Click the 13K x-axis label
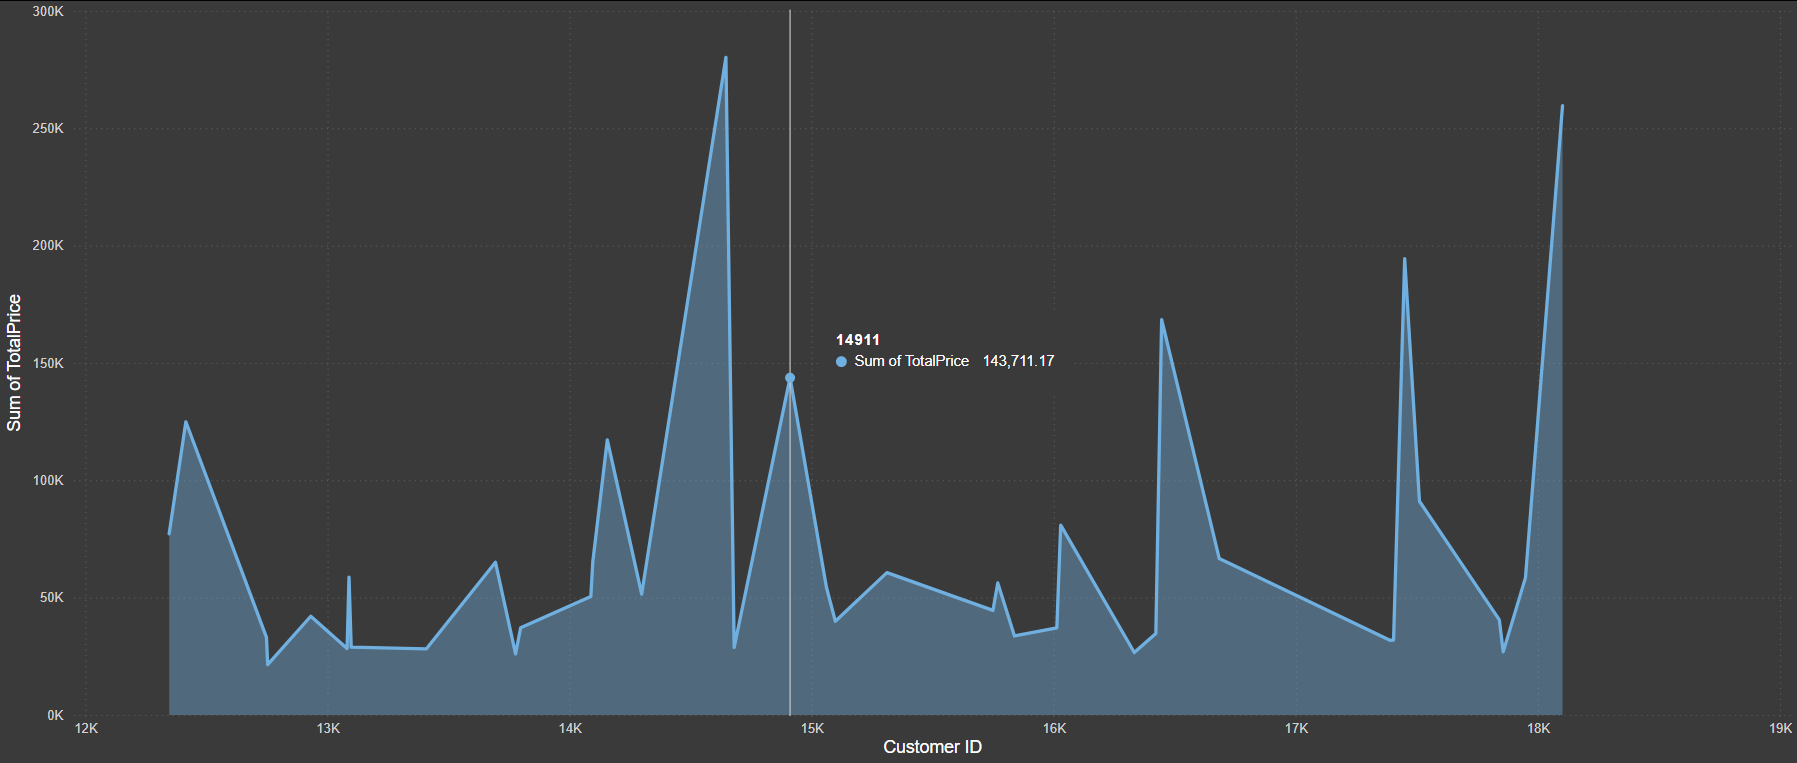This screenshot has height=763, width=1797. pos(328,729)
